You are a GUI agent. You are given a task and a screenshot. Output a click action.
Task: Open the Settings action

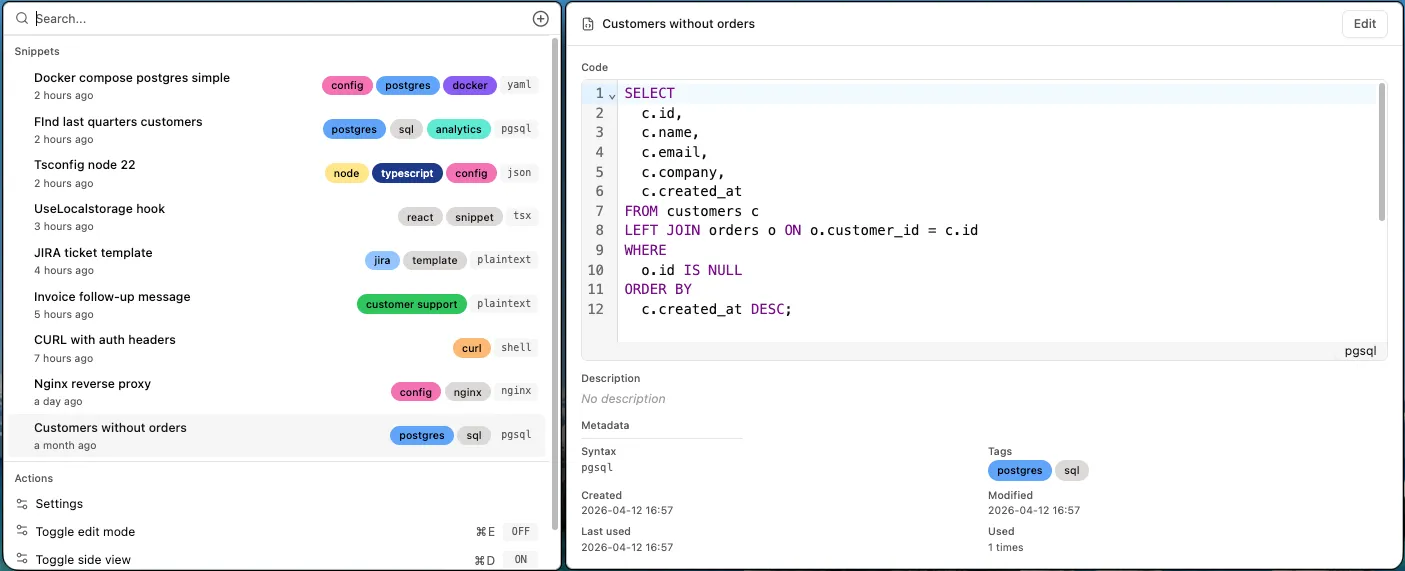pyautogui.click(x=60, y=504)
